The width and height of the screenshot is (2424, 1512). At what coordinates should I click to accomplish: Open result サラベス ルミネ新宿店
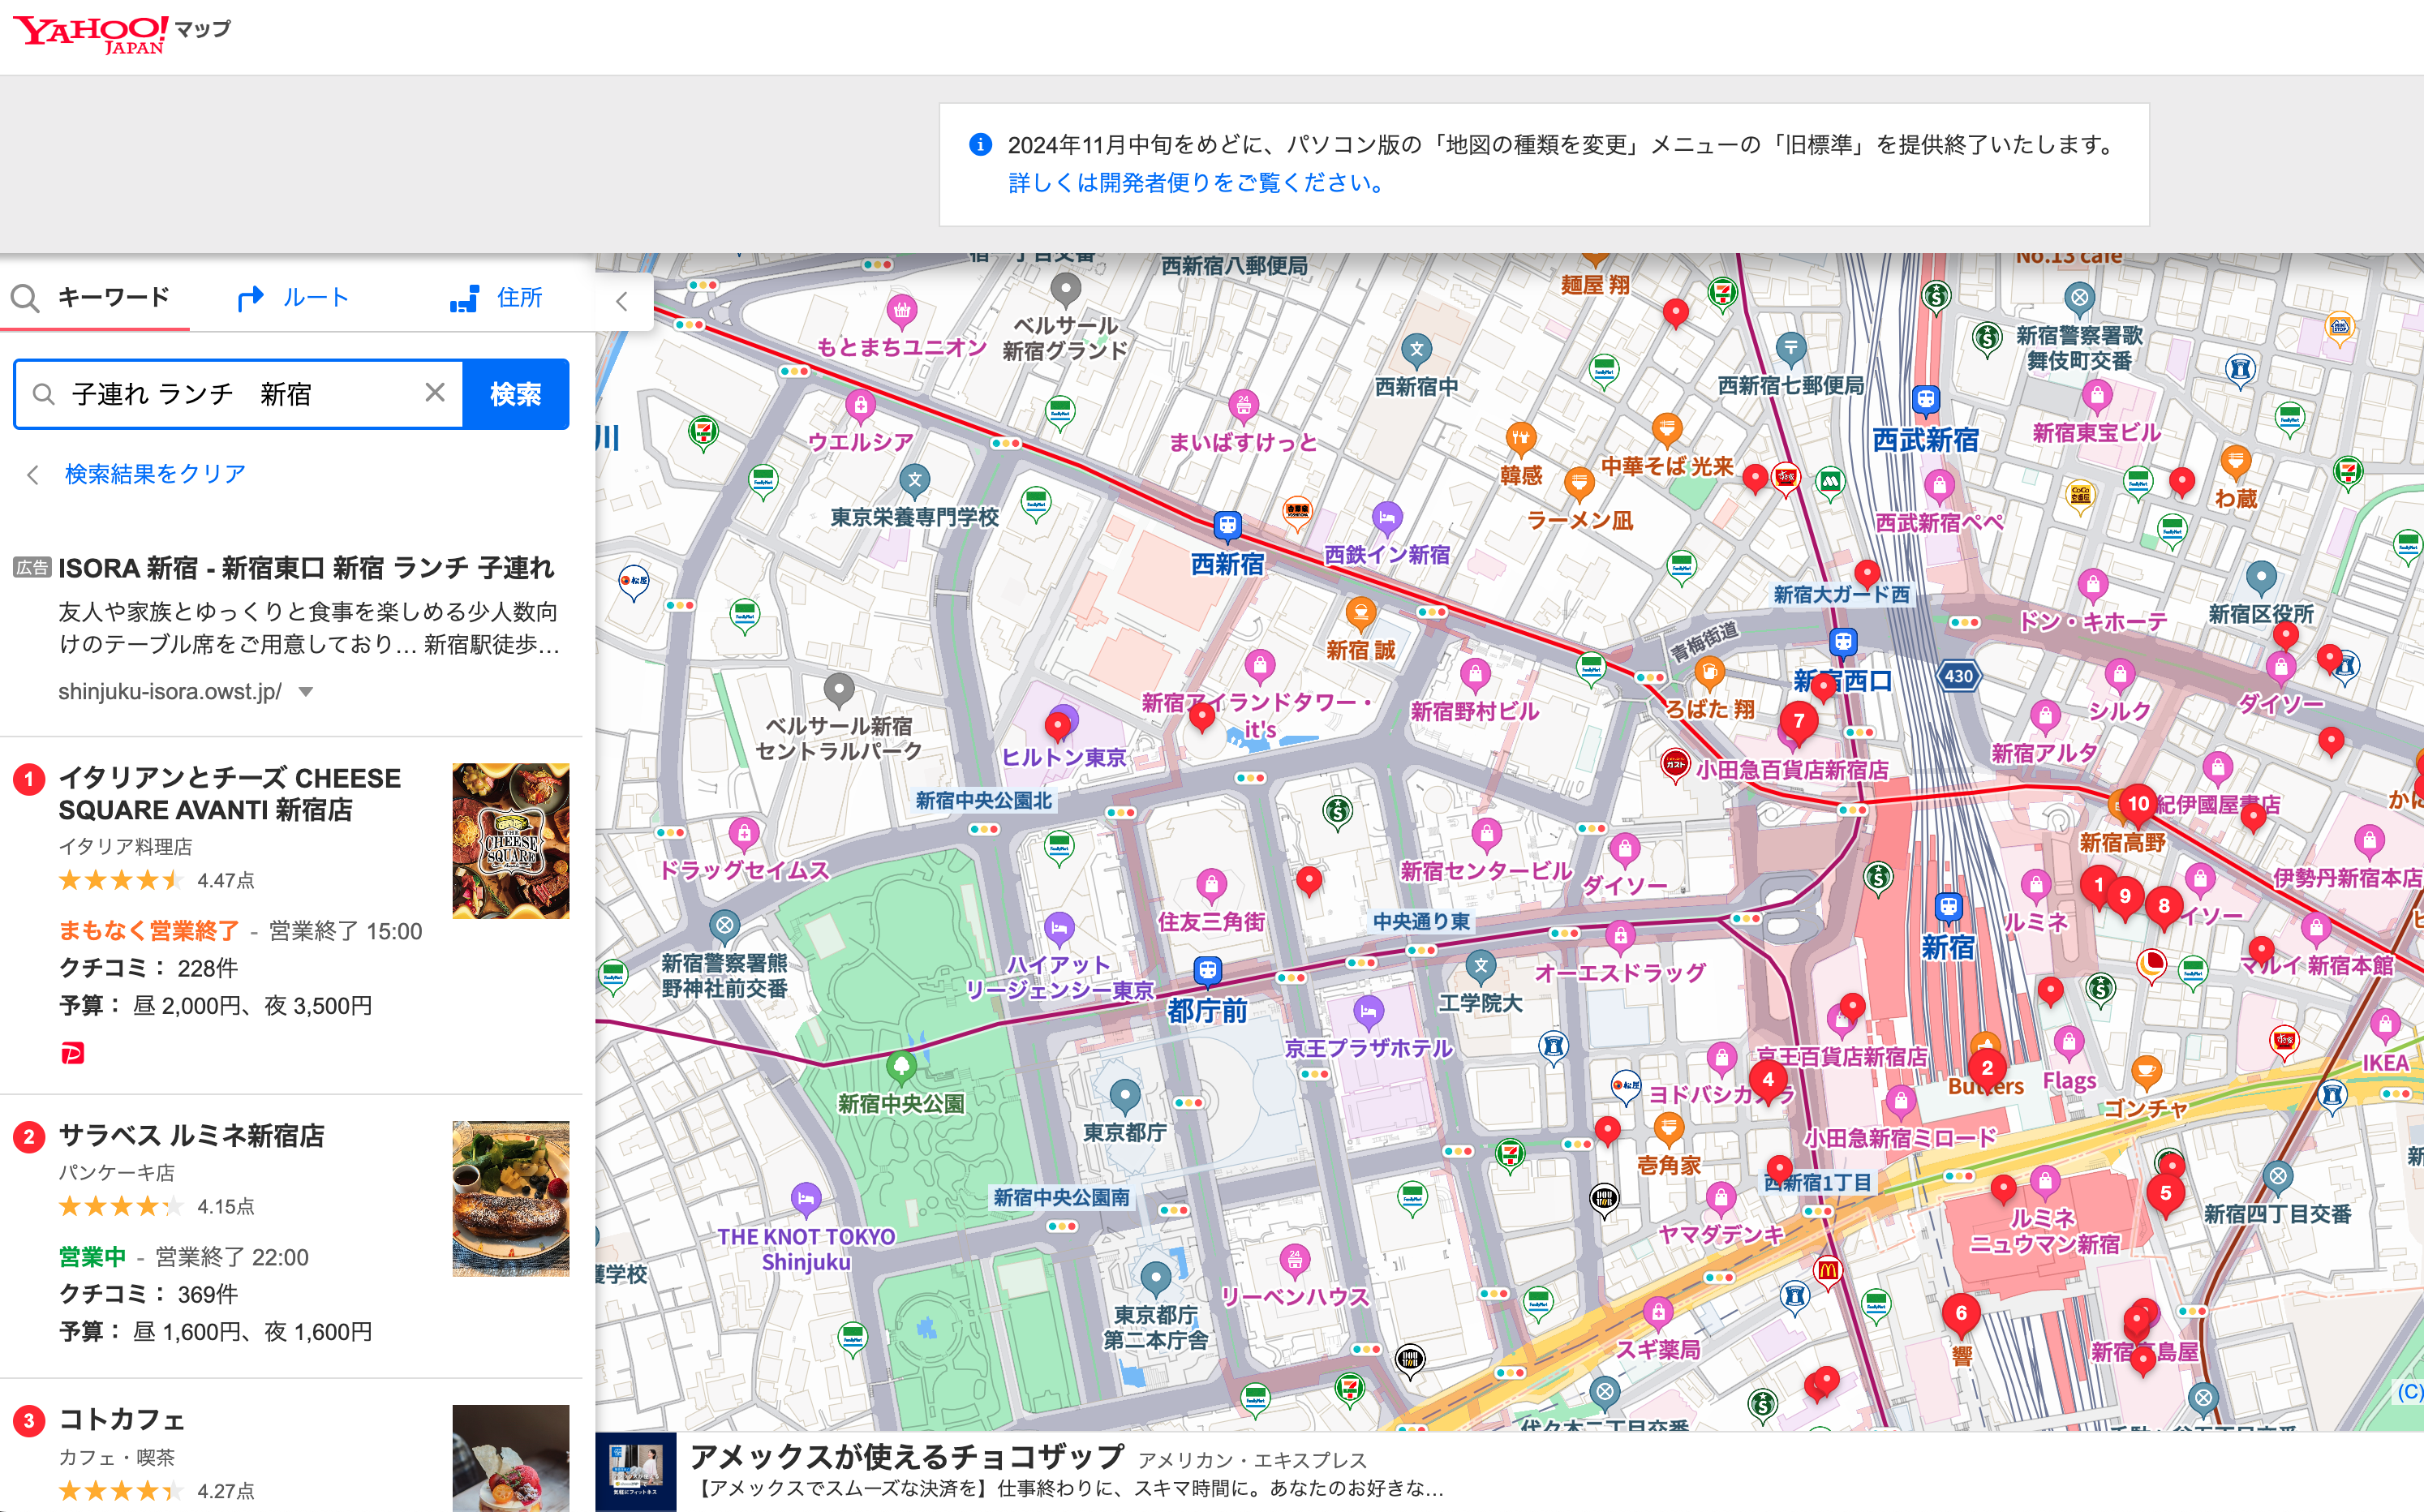191,1136
